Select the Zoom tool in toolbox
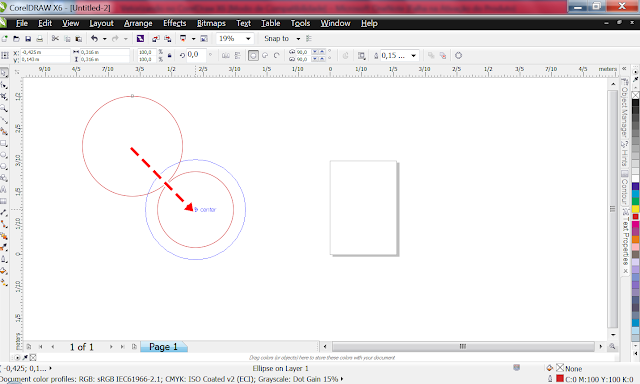640x384 pixels. pyautogui.click(x=4, y=108)
